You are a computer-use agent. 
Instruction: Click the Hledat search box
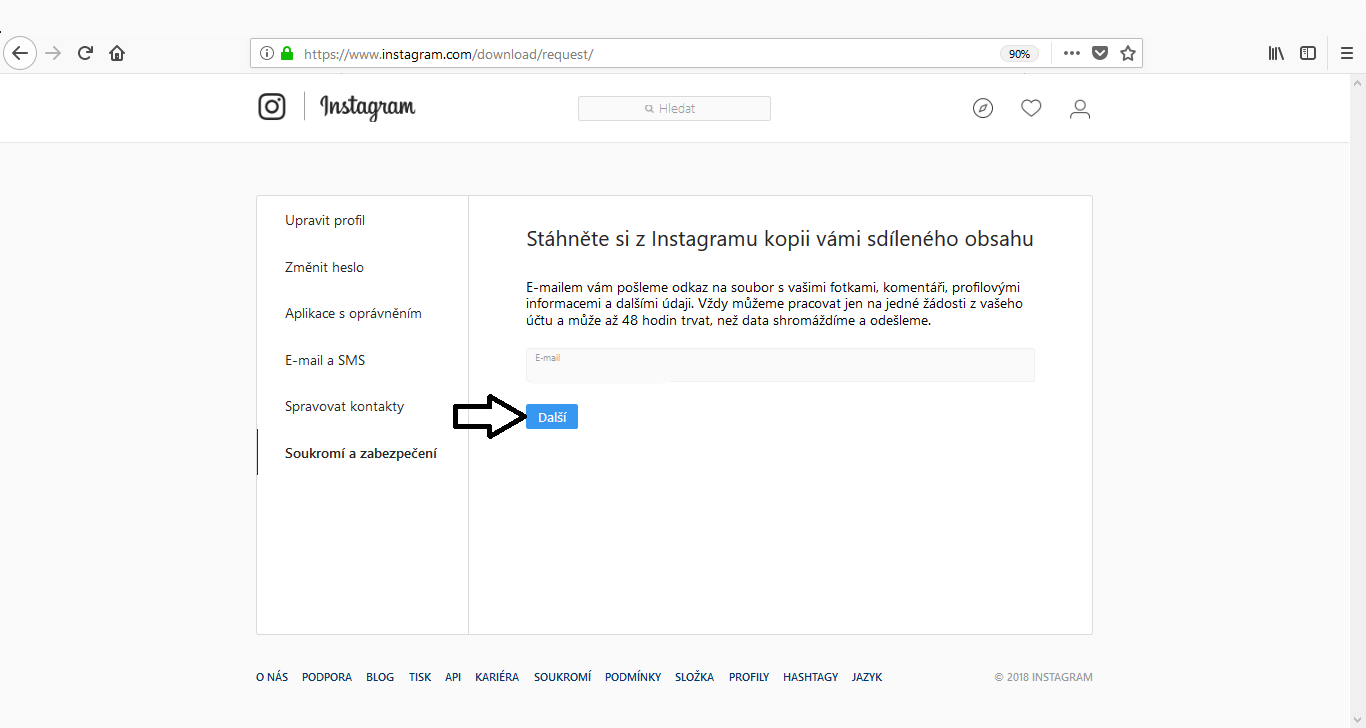(x=674, y=108)
